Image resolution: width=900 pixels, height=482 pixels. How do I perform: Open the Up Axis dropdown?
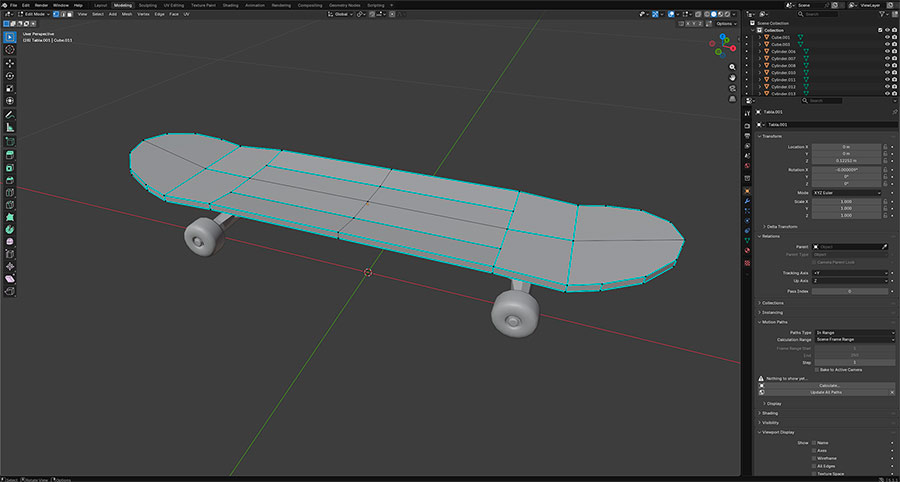pos(850,281)
